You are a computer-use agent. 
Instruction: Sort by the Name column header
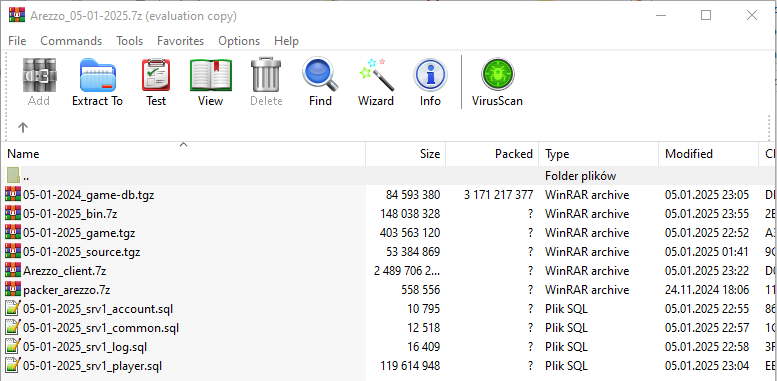[183, 154]
